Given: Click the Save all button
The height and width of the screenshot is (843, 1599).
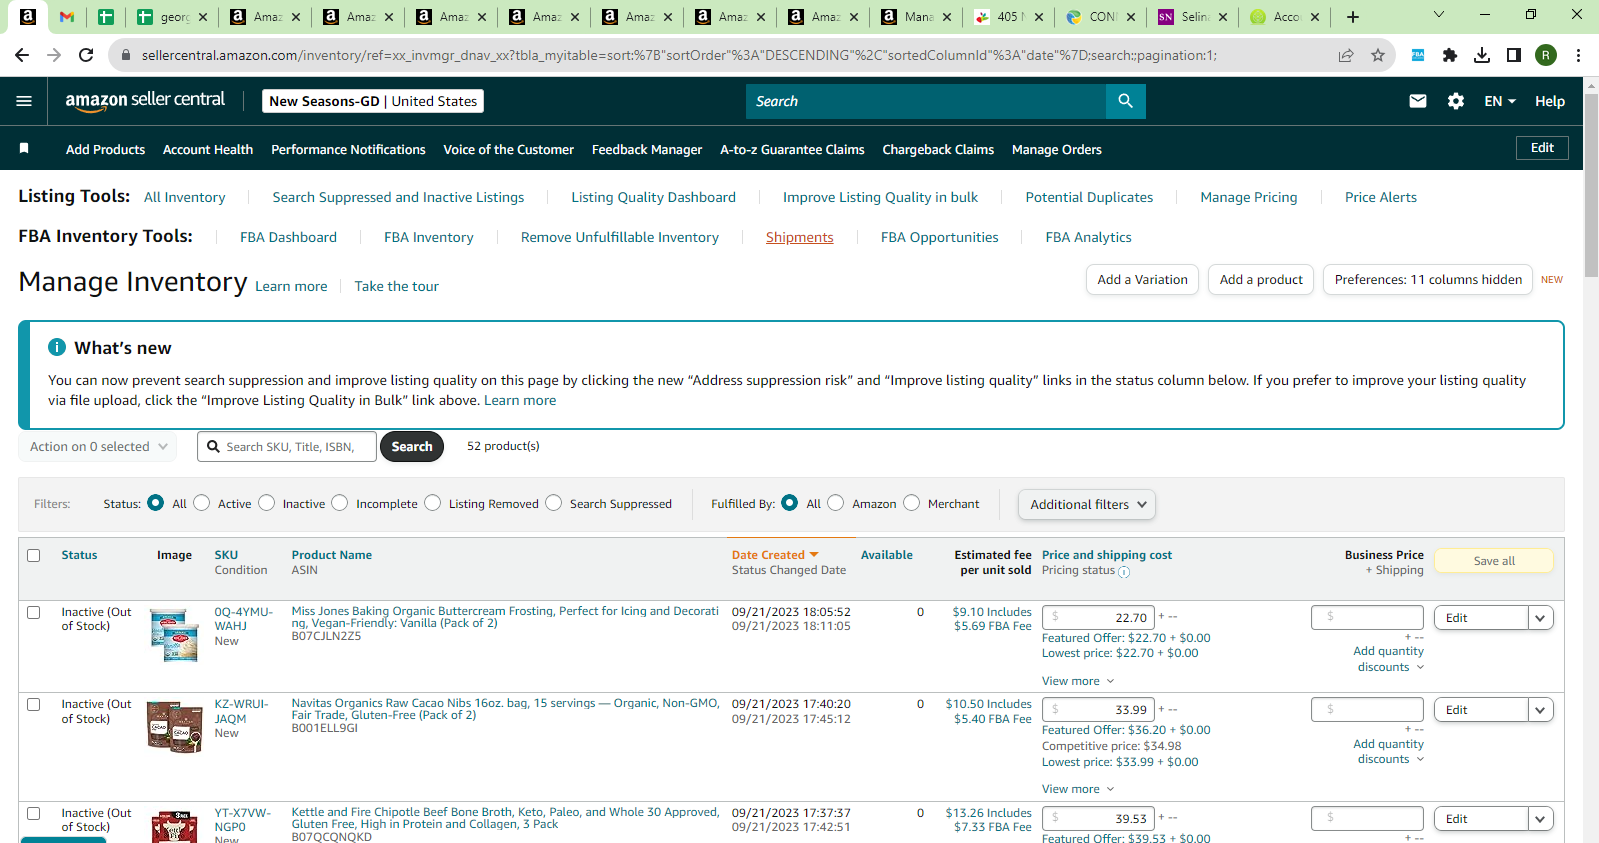Looking at the screenshot, I should (1494, 561).
